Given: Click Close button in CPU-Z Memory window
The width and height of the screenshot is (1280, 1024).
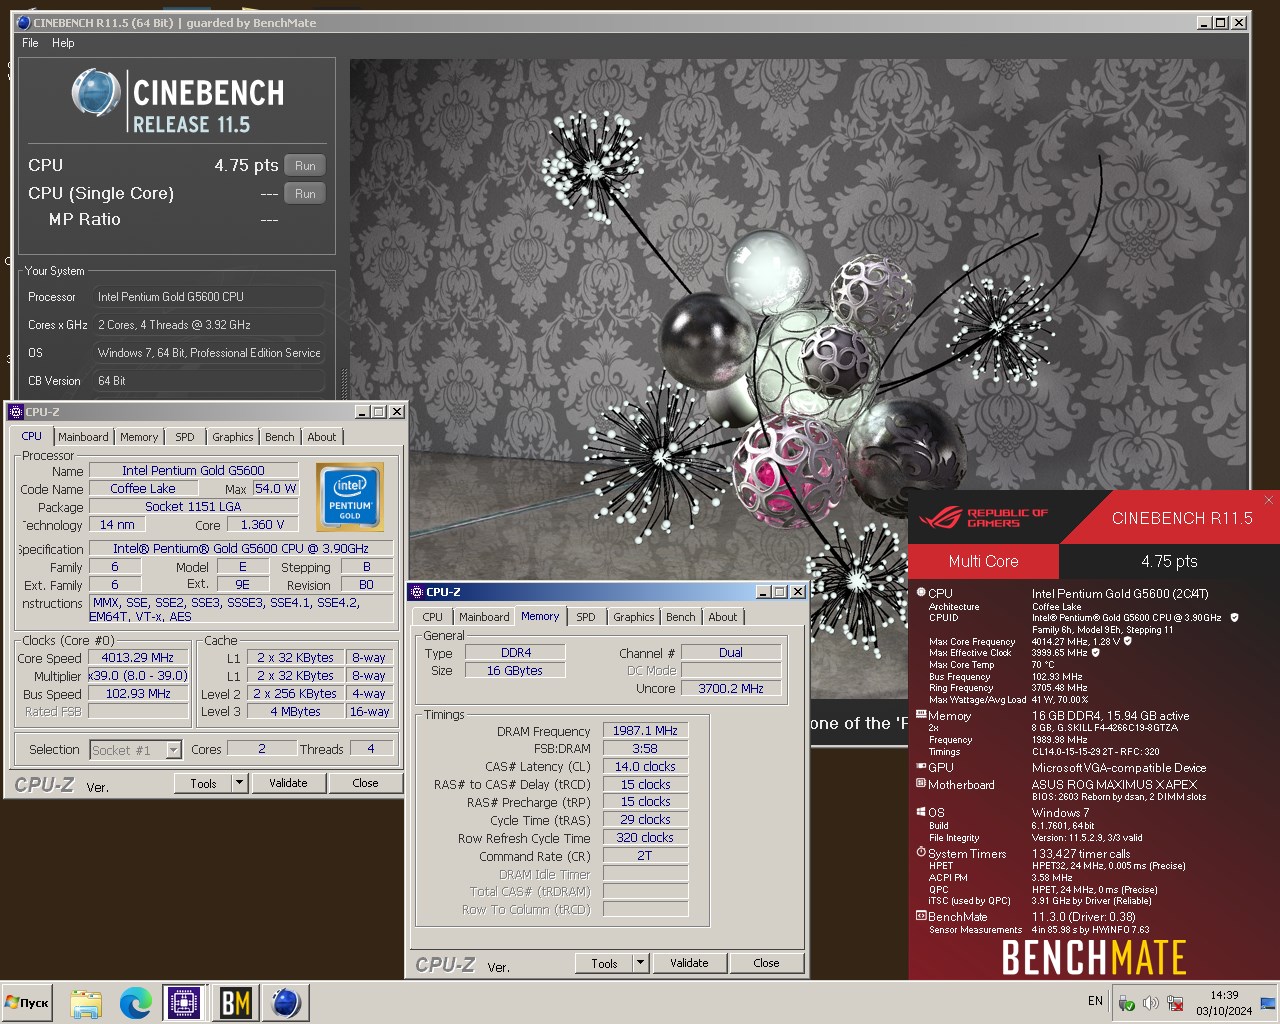Looking at the screenshot, I should pos(766,963).
